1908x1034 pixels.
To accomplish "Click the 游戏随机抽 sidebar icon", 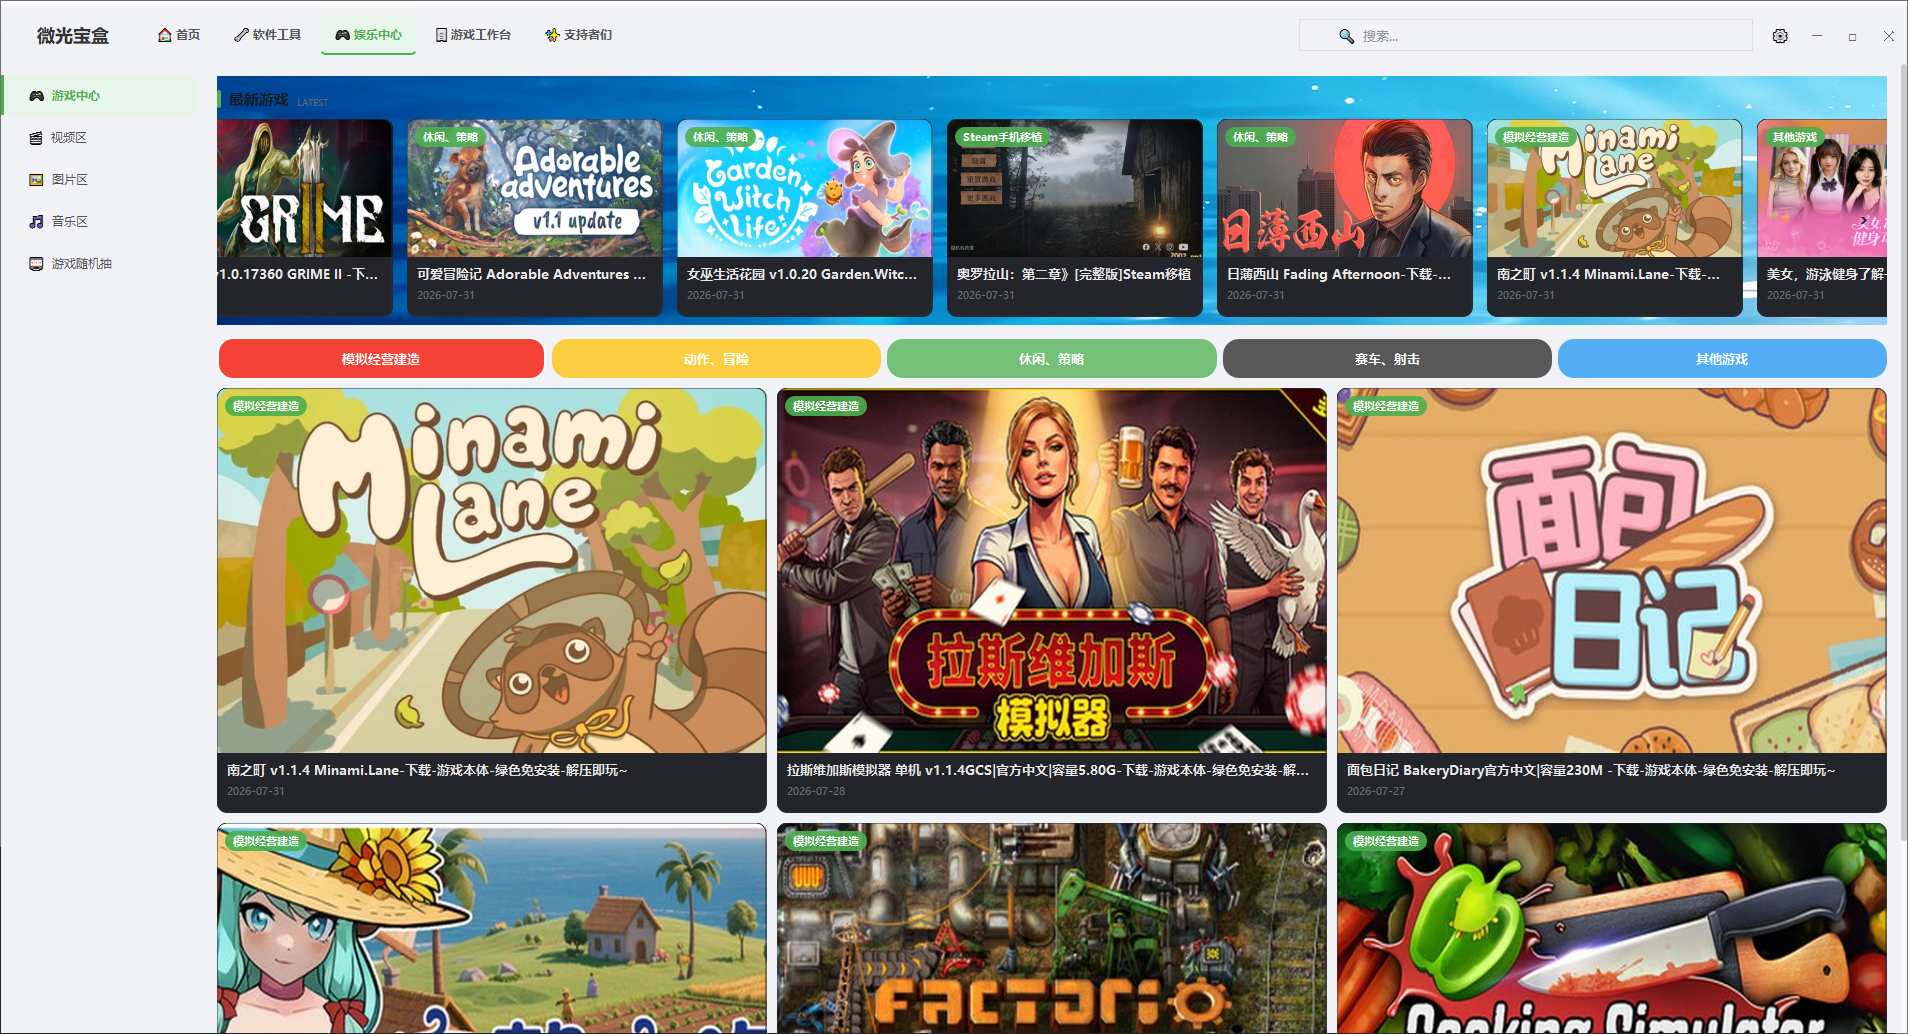I will (36, 264).
